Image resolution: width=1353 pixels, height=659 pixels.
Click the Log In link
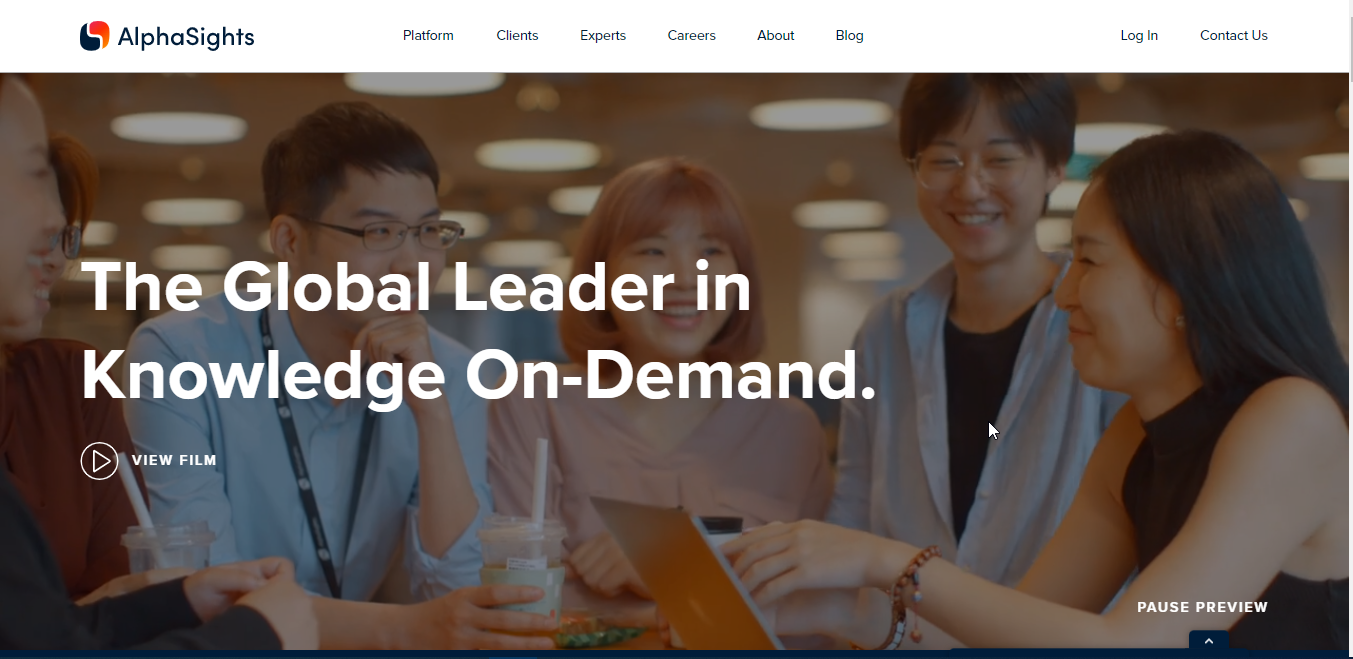pos(1139,35)
